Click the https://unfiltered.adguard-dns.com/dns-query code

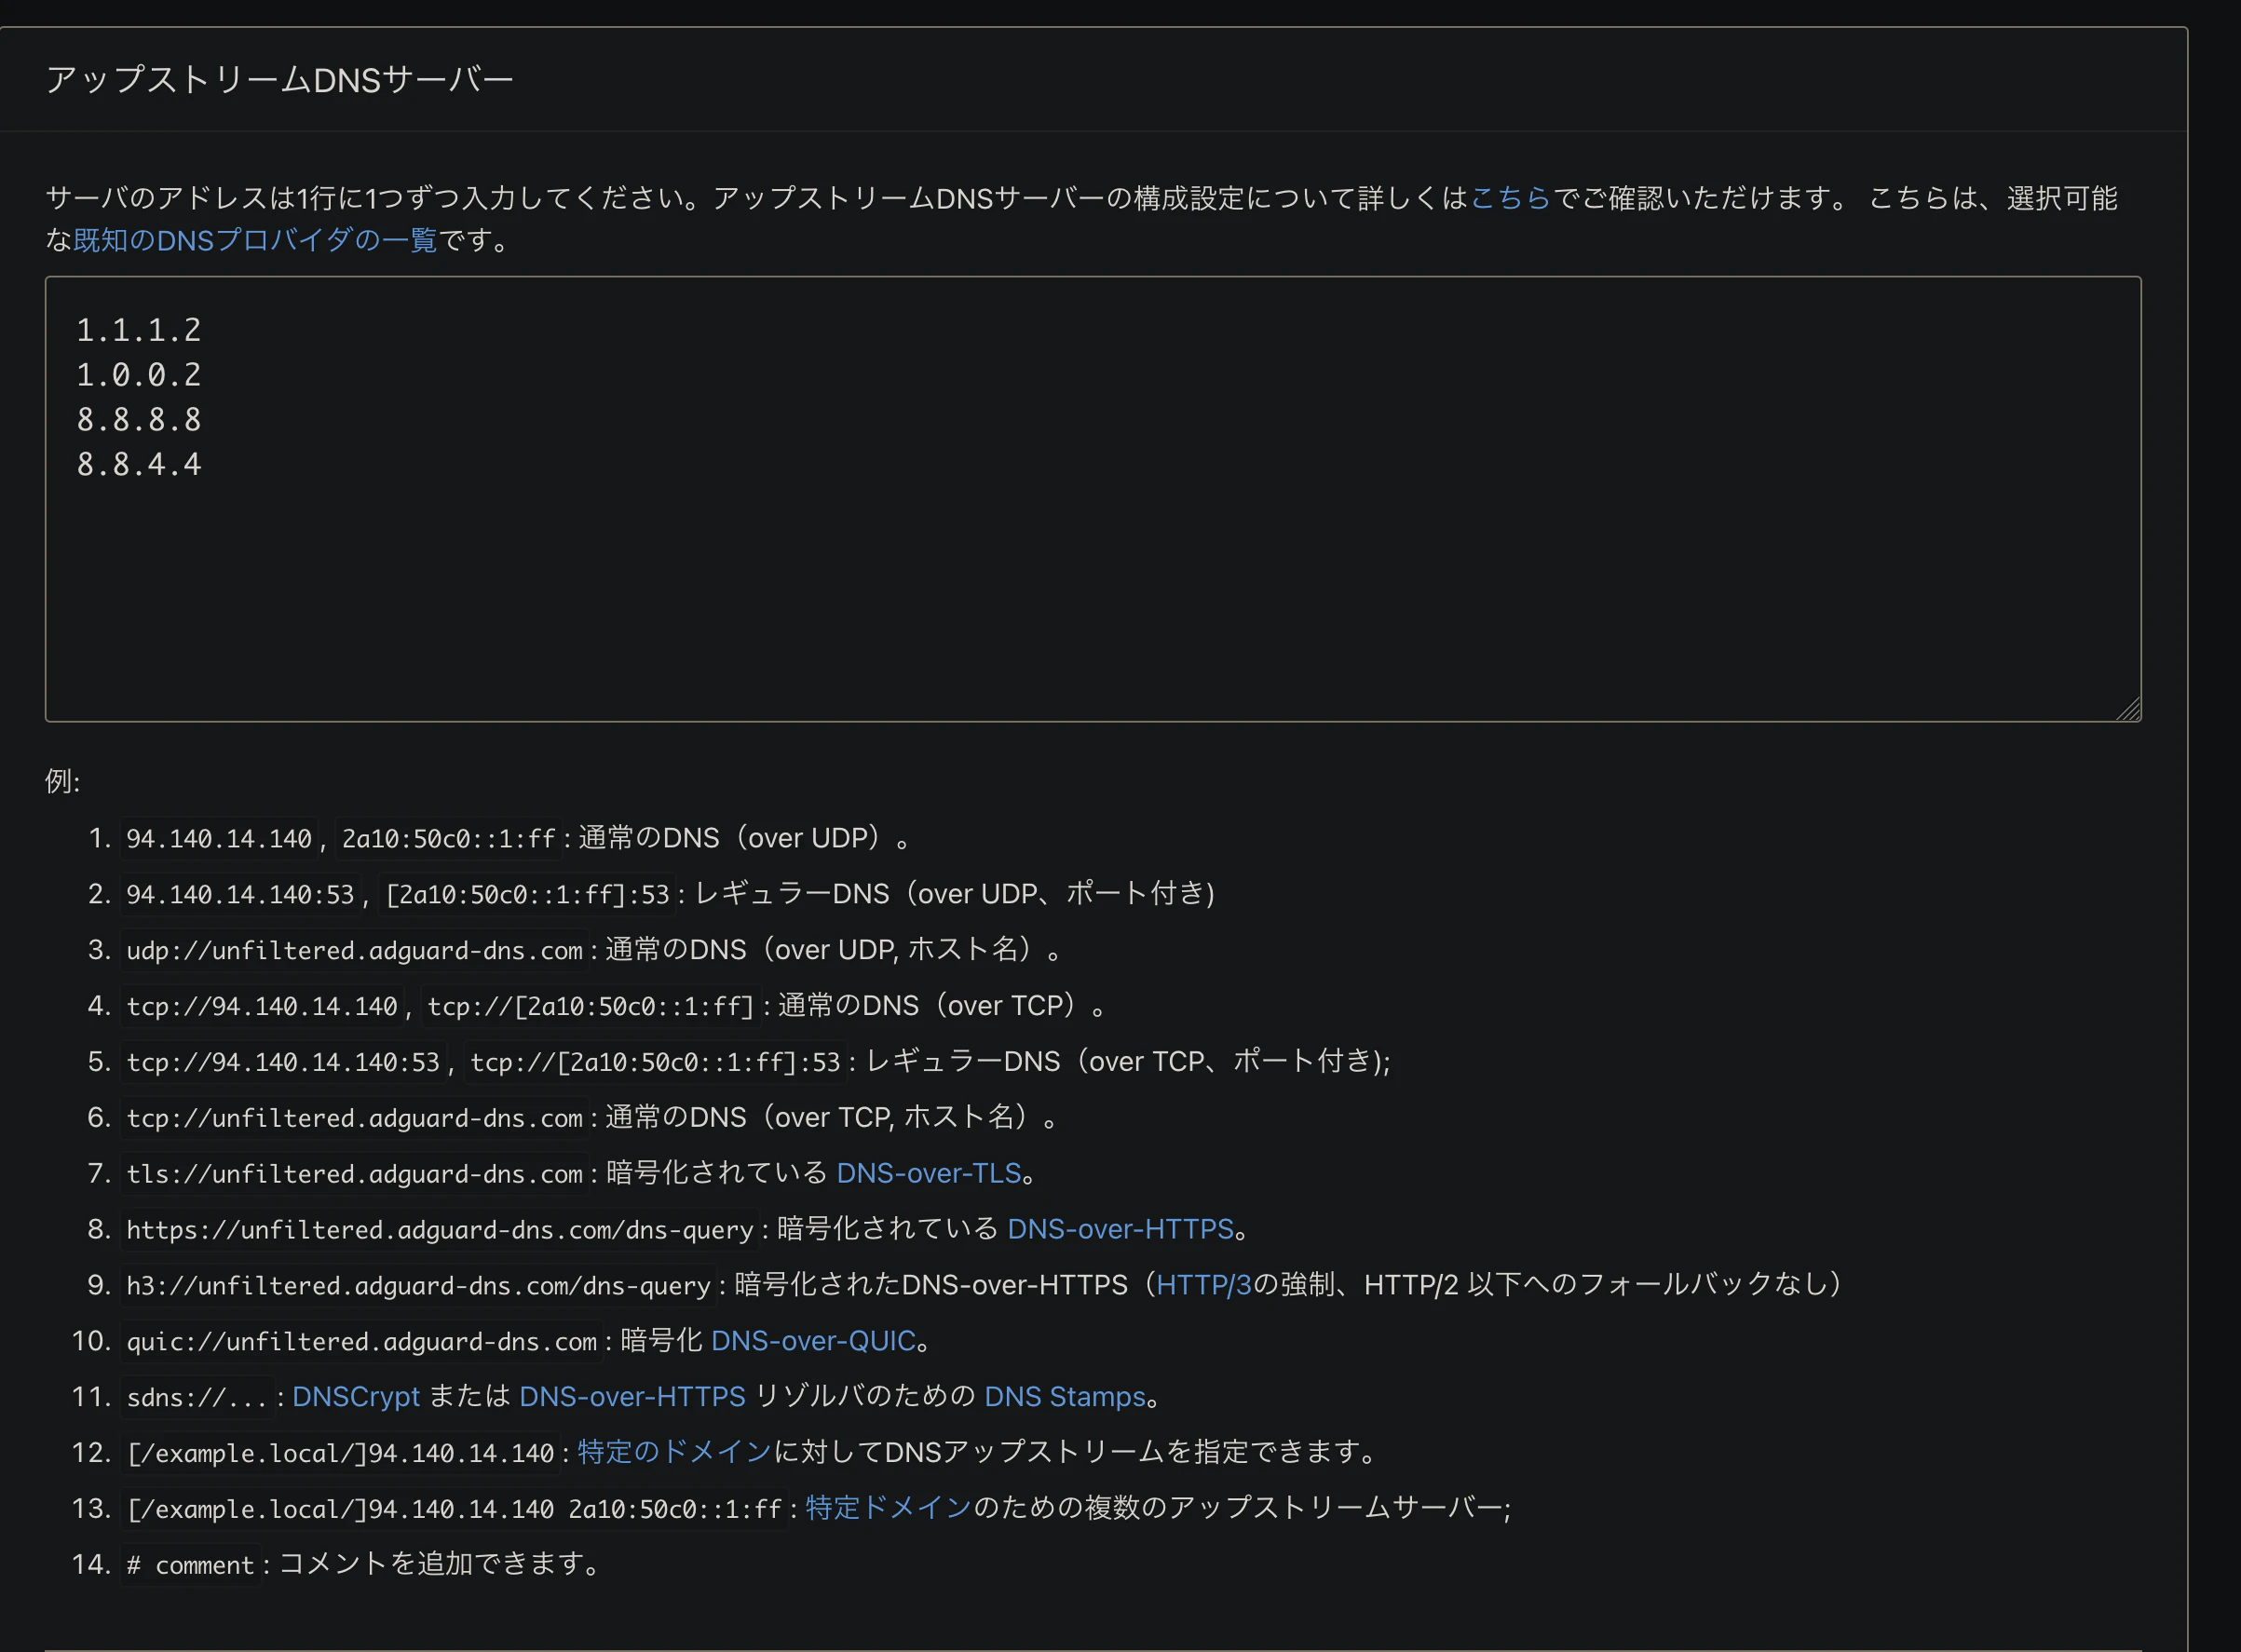pyautogui.click(x=439, y=1230)
